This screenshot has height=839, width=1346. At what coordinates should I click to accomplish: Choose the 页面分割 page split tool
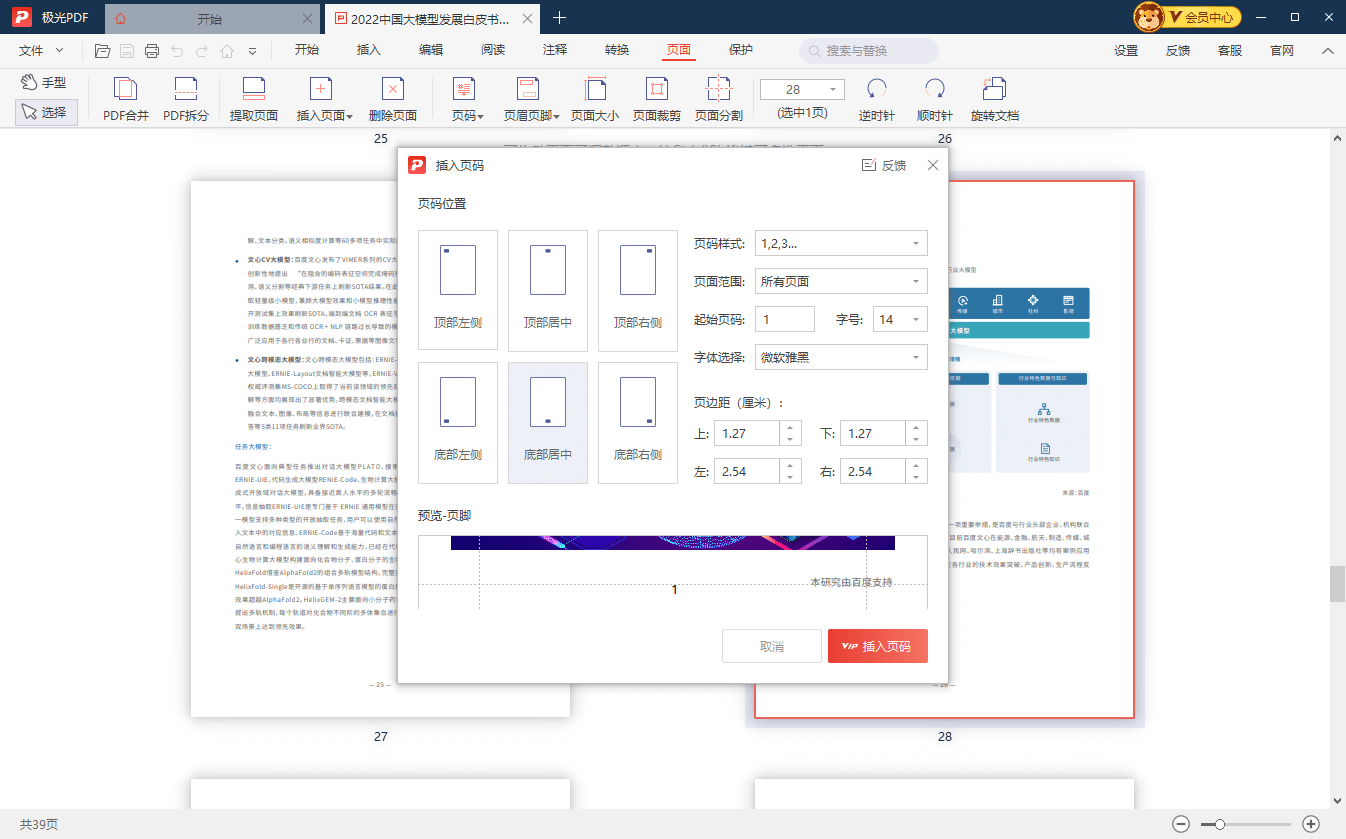719,100
